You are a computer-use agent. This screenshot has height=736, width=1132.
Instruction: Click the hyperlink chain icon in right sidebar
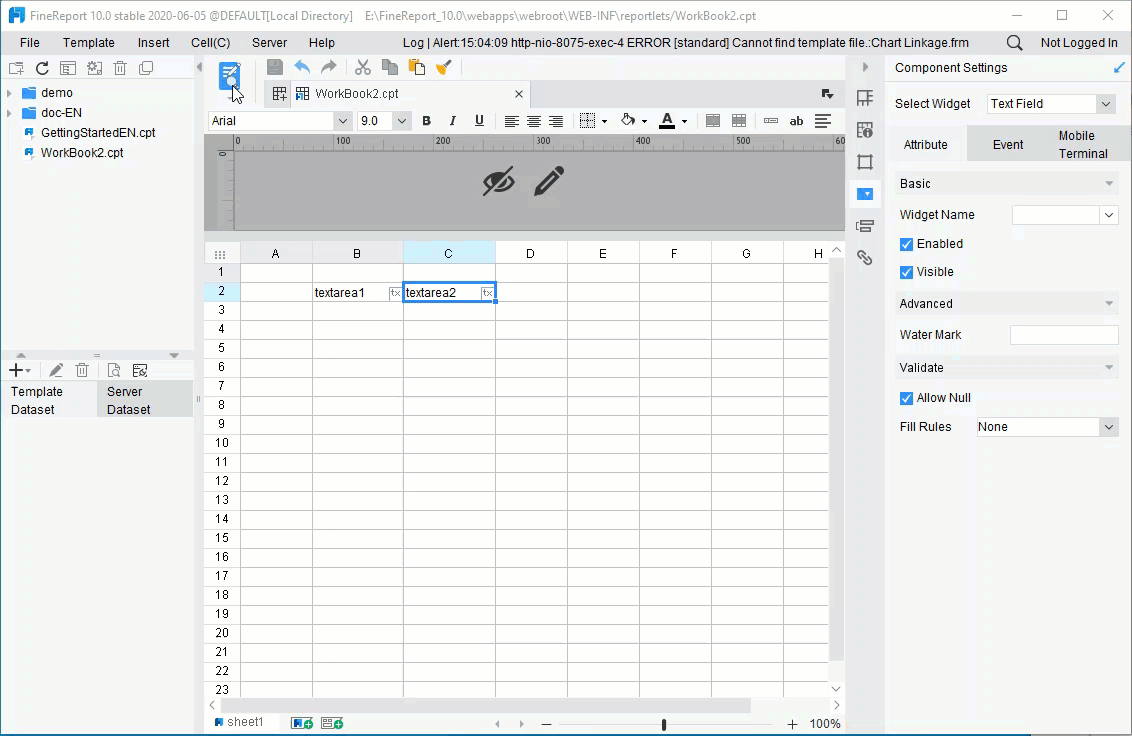click(x=865, y=257)
